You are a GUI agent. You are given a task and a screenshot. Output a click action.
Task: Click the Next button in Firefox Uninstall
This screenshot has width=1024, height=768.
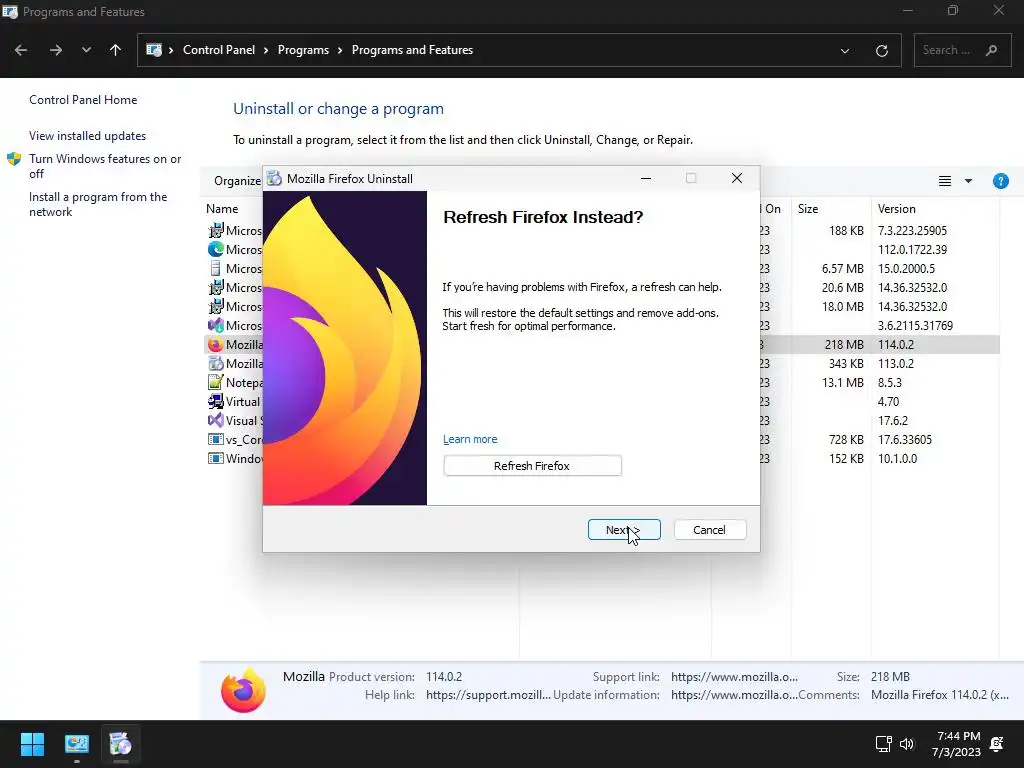point(624,530)
